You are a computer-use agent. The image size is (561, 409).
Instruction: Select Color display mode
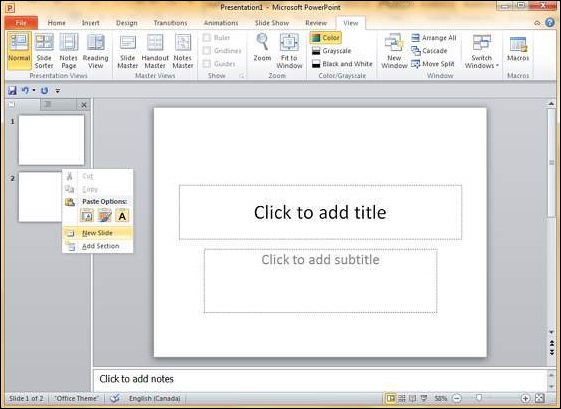(326, 38)
